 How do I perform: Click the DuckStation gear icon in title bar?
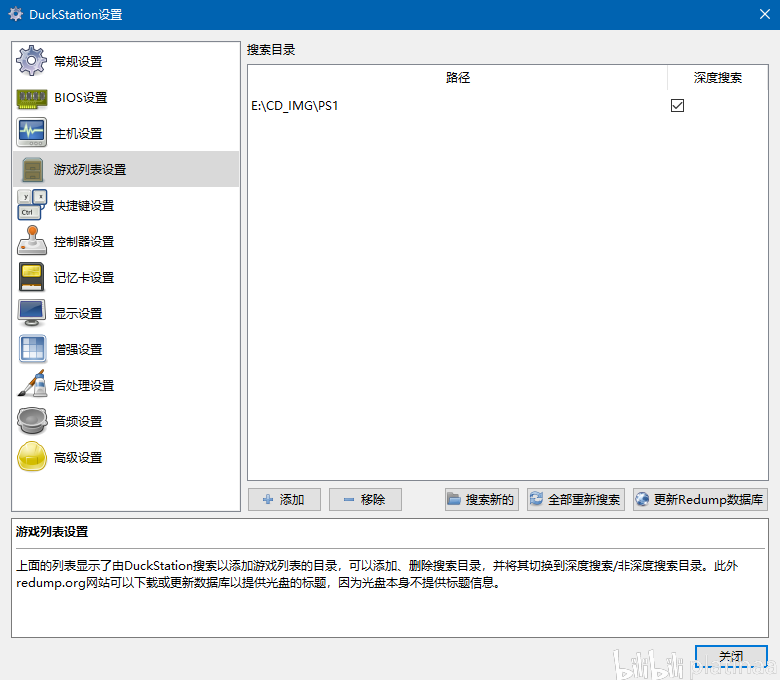point(15,14)
